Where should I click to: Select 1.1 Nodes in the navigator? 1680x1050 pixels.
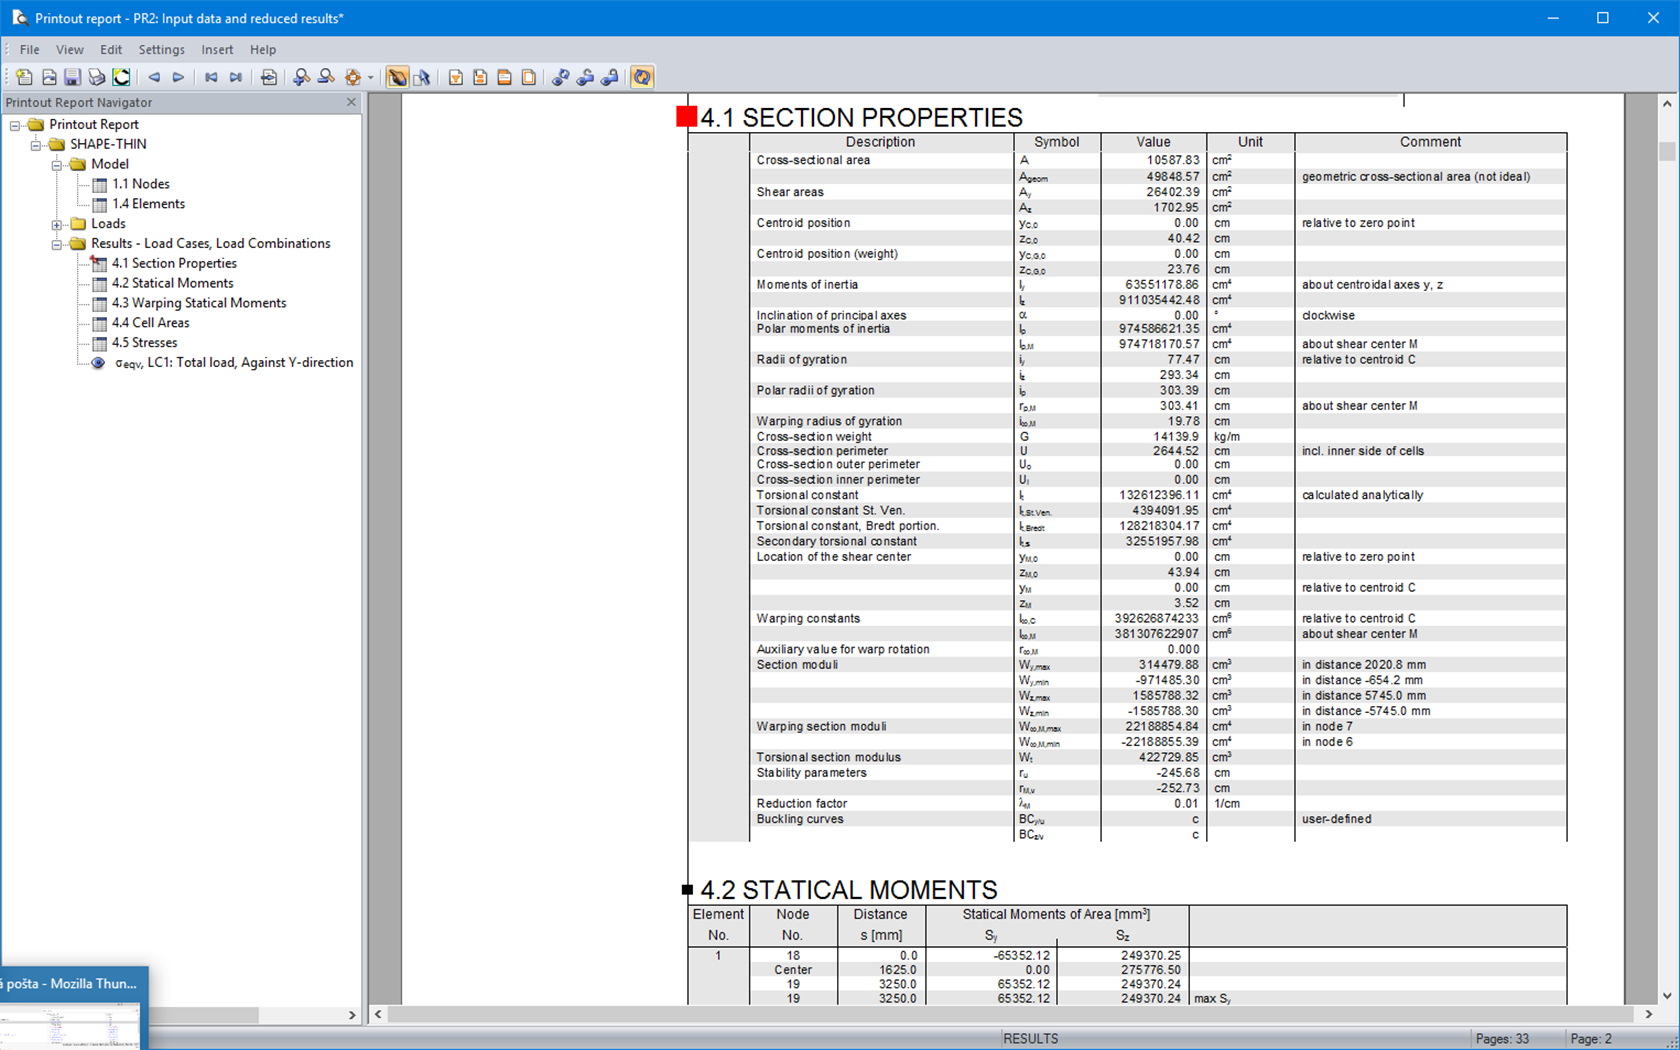point(141,184)
